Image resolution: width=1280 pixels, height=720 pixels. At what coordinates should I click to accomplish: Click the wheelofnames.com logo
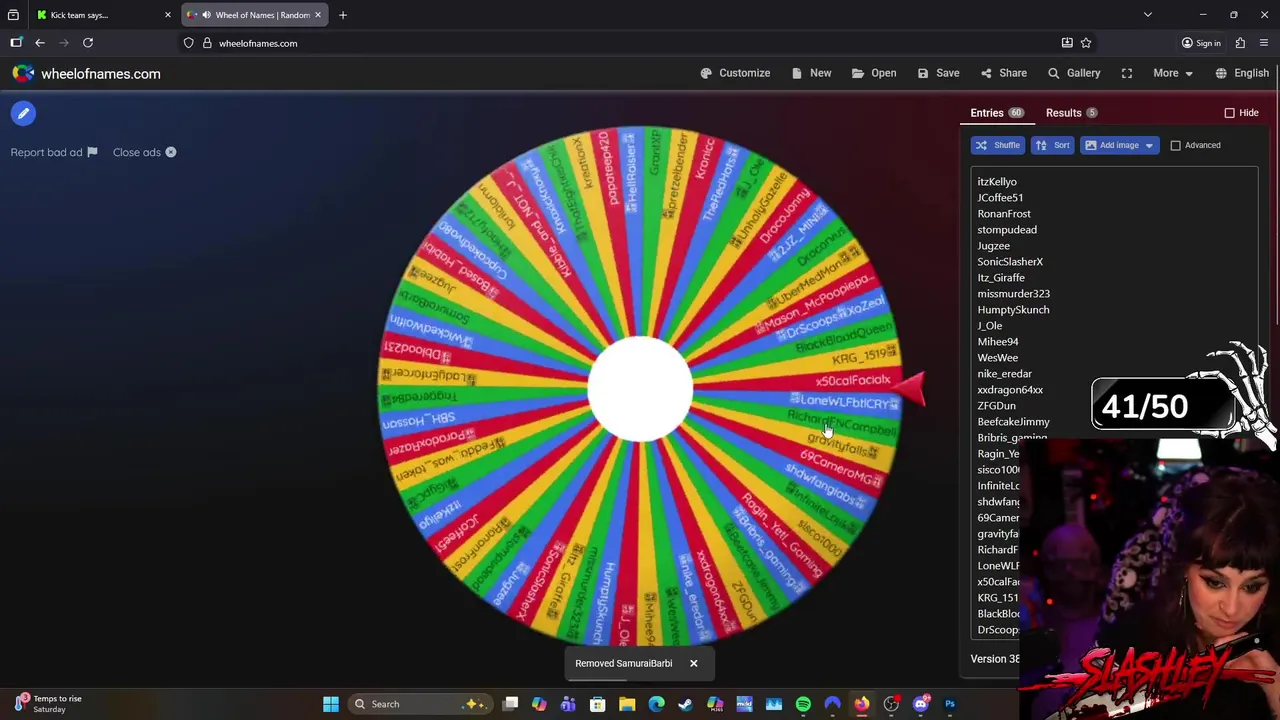click(87, 74)
